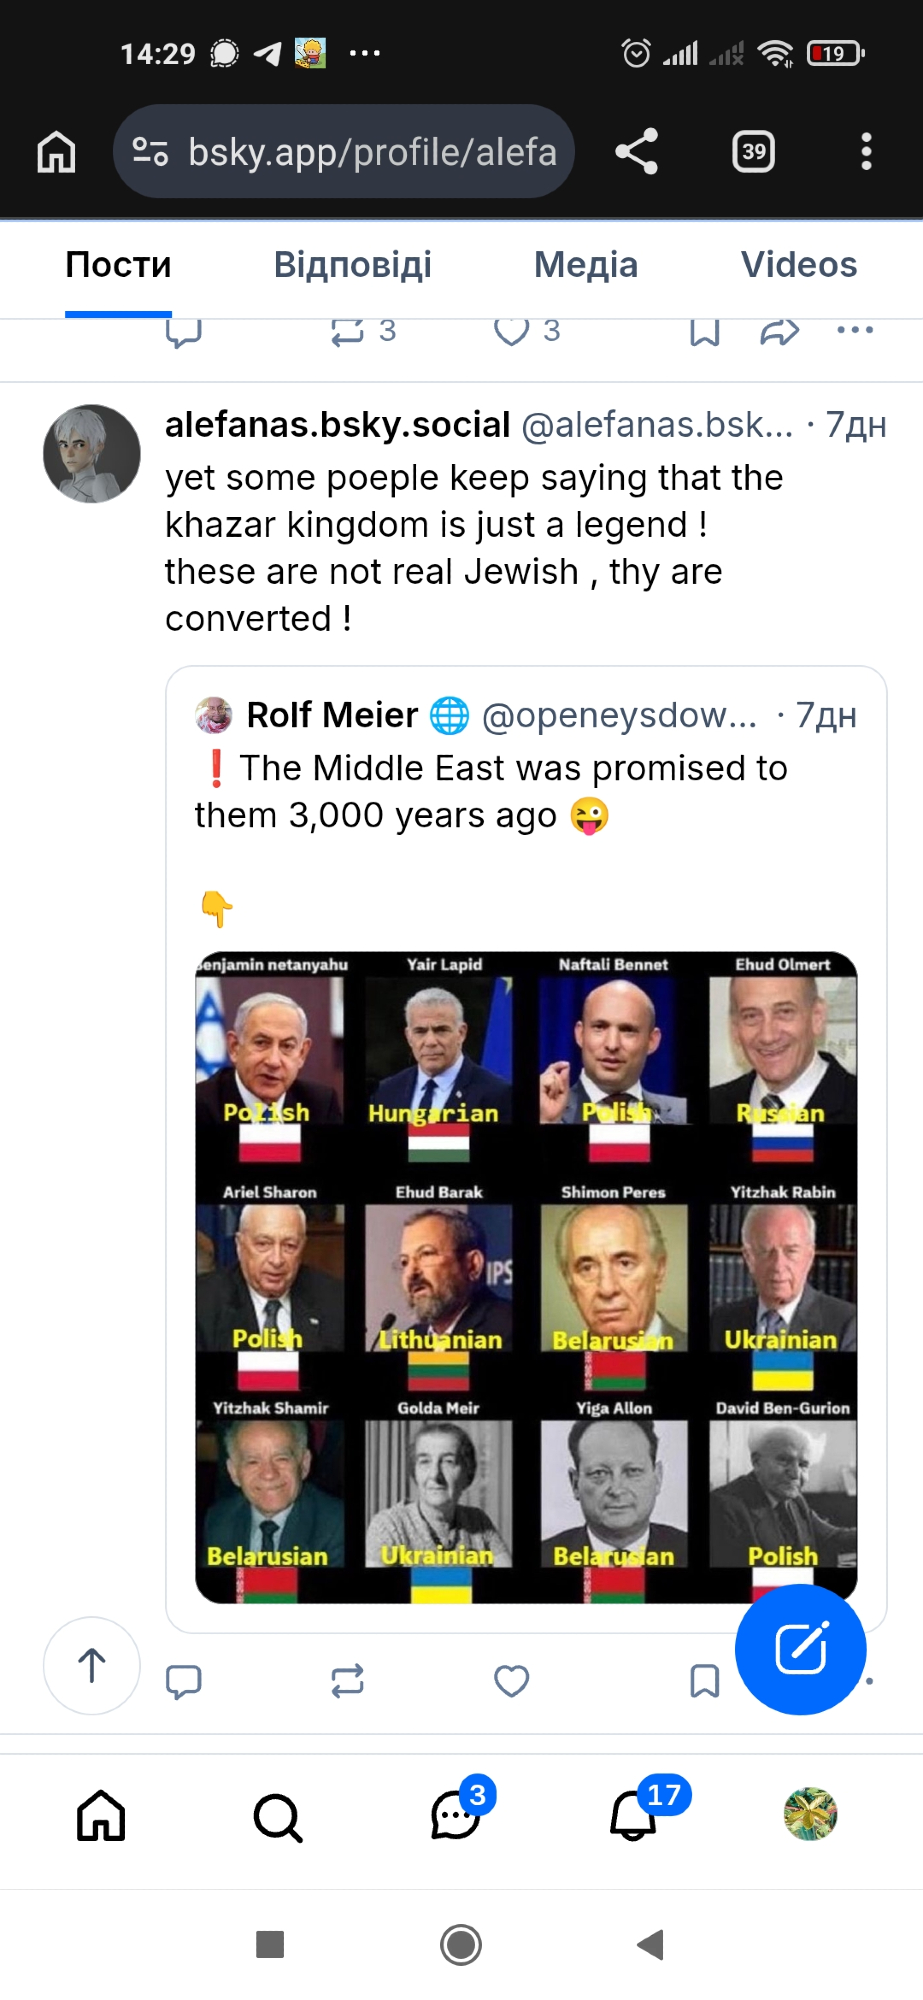Switch to the Медіа tab
The image size is (923, 2000).
point(585,265)
